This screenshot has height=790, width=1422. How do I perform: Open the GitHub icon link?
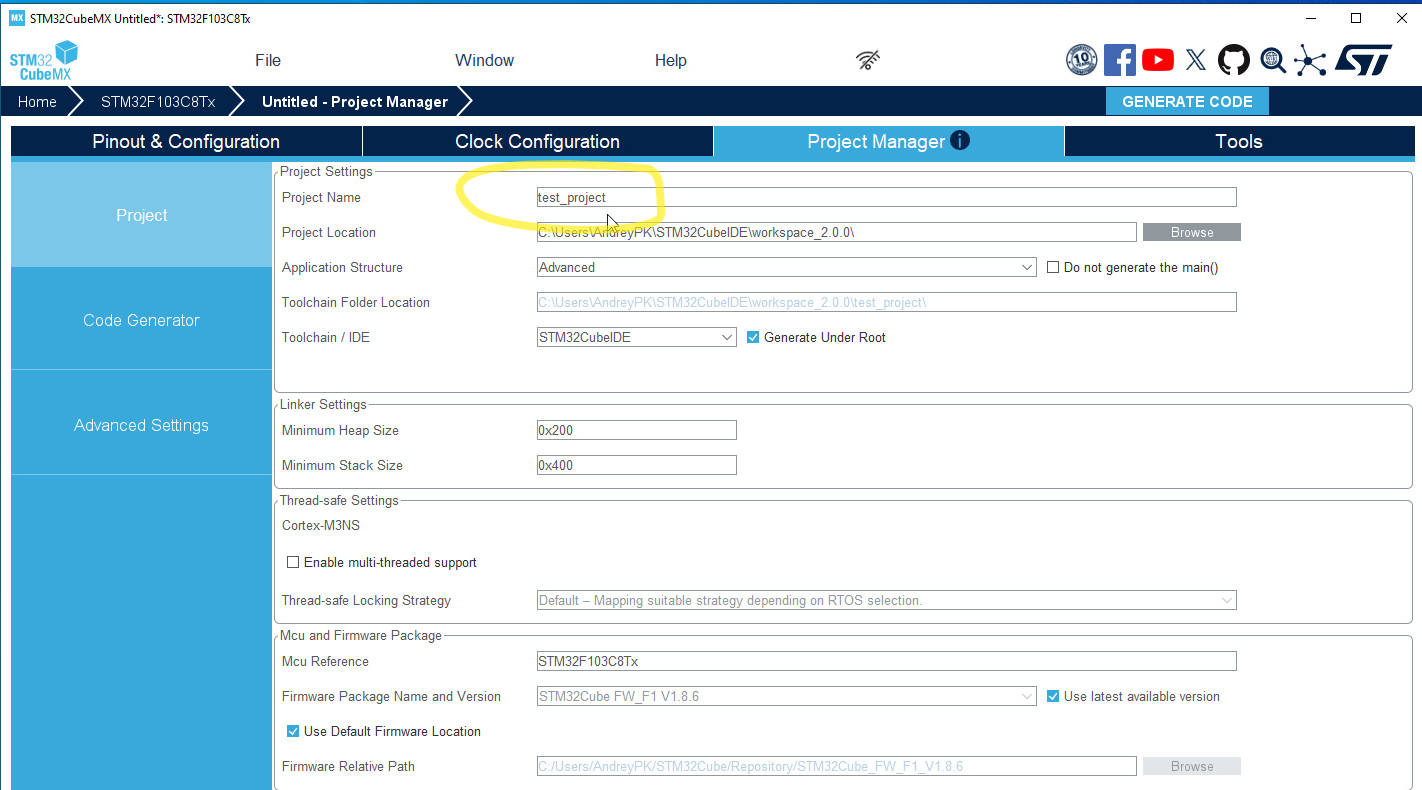(x=1234, y=60)
